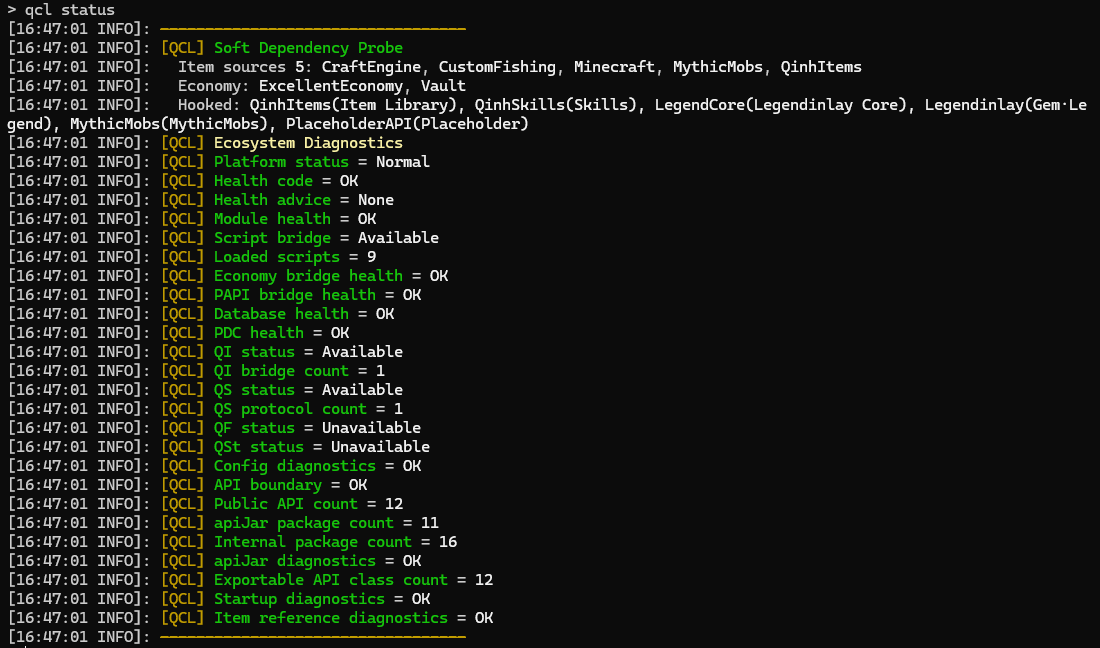The image size is (1100, 648).
Task: Click 'Minecraft' in item sources
Action: [x=615, y=67]
